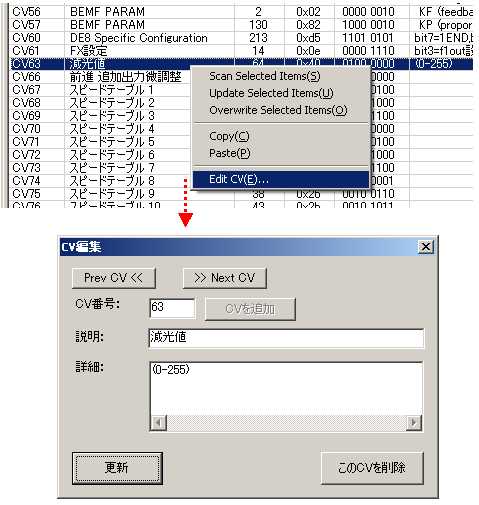Click the 説明 description text field
The height and width of the screenshot is (505, 479).
click(x=286, y=338)
